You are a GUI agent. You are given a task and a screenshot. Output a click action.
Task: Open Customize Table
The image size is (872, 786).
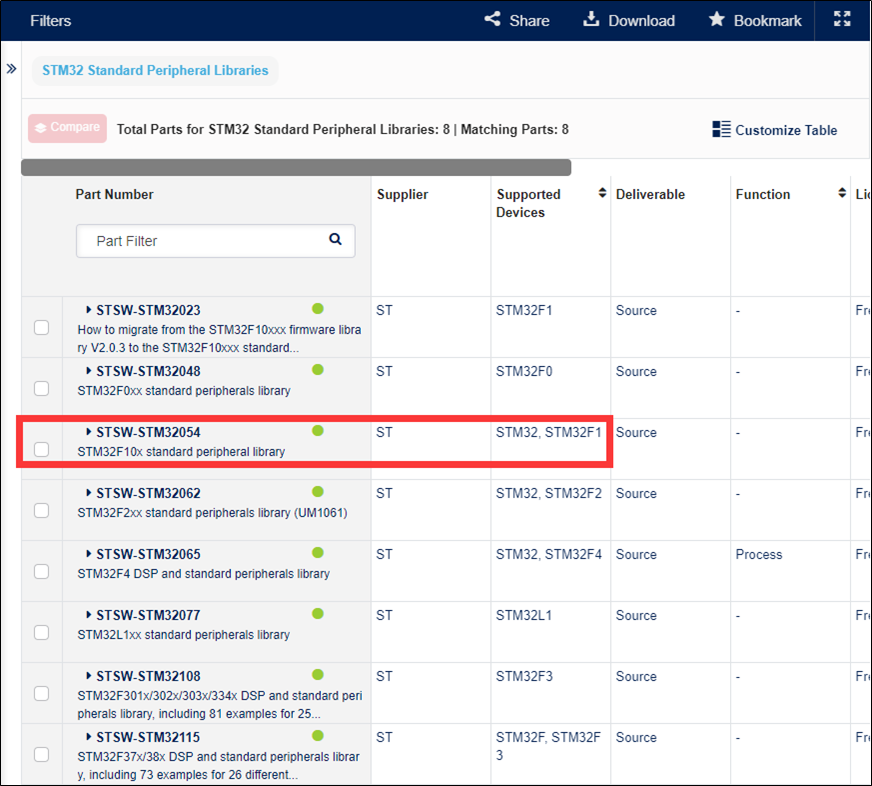(775, 128)
